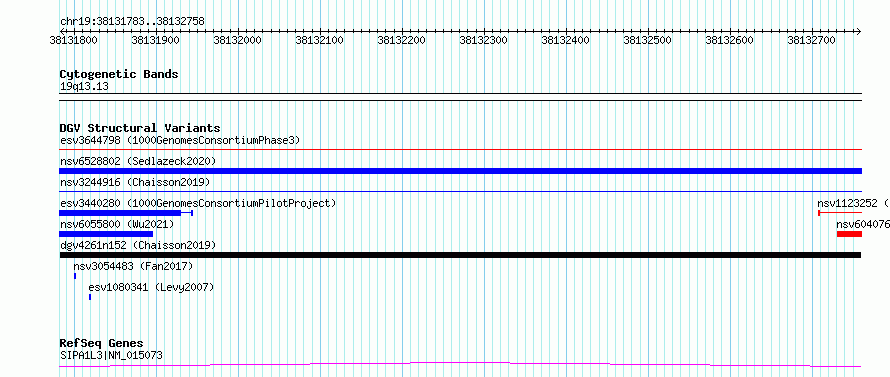
Task: Click the small blue nsv3054483 mark
Action: pyautogui.click(x=75, y=276)
